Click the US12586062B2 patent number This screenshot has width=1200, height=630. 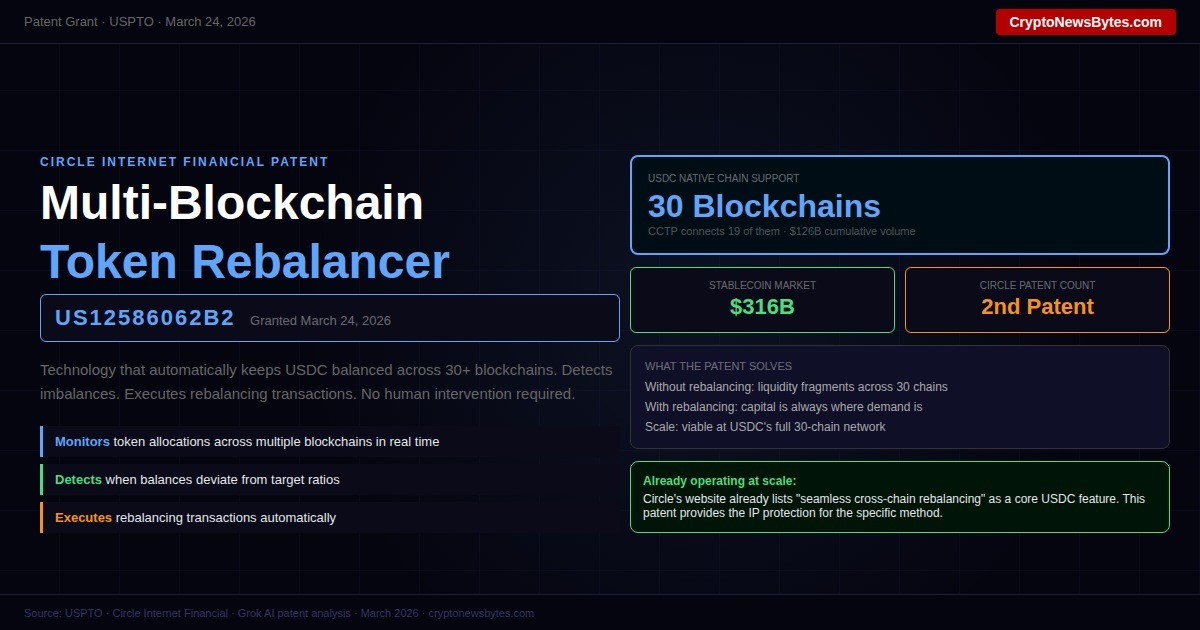pos(145,319)
